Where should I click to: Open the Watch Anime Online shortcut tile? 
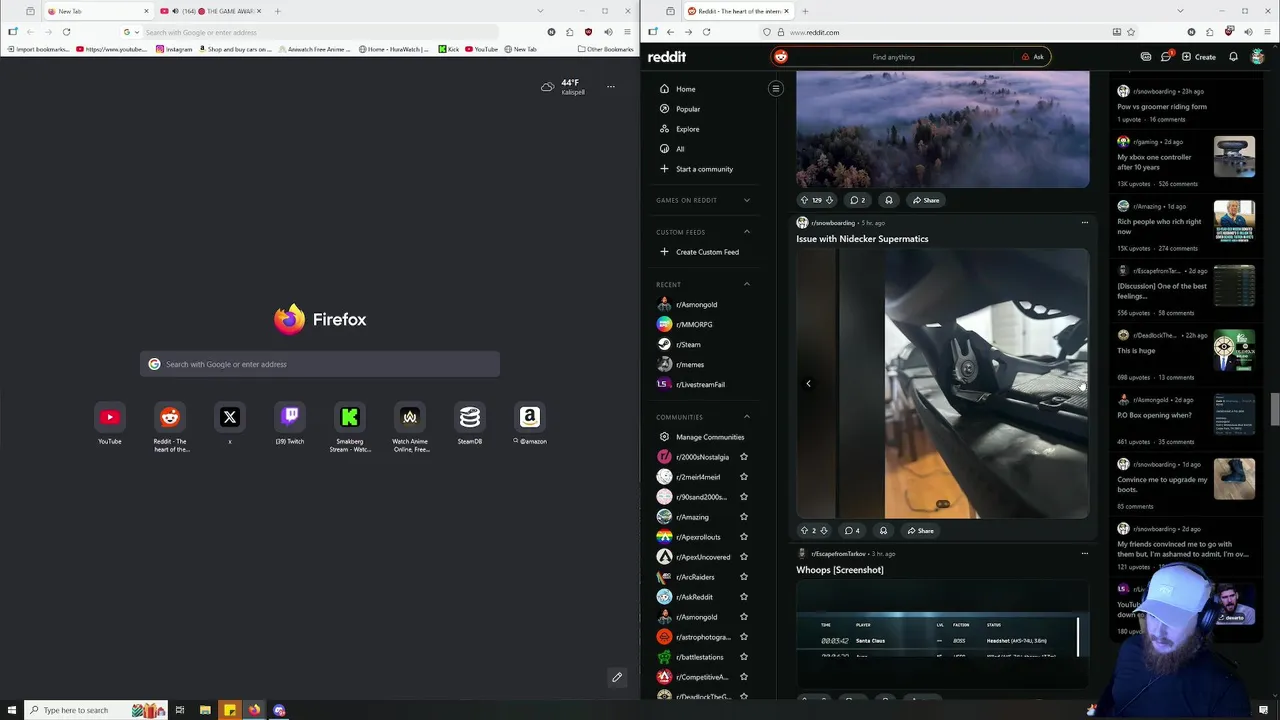[x=410, y=417]
